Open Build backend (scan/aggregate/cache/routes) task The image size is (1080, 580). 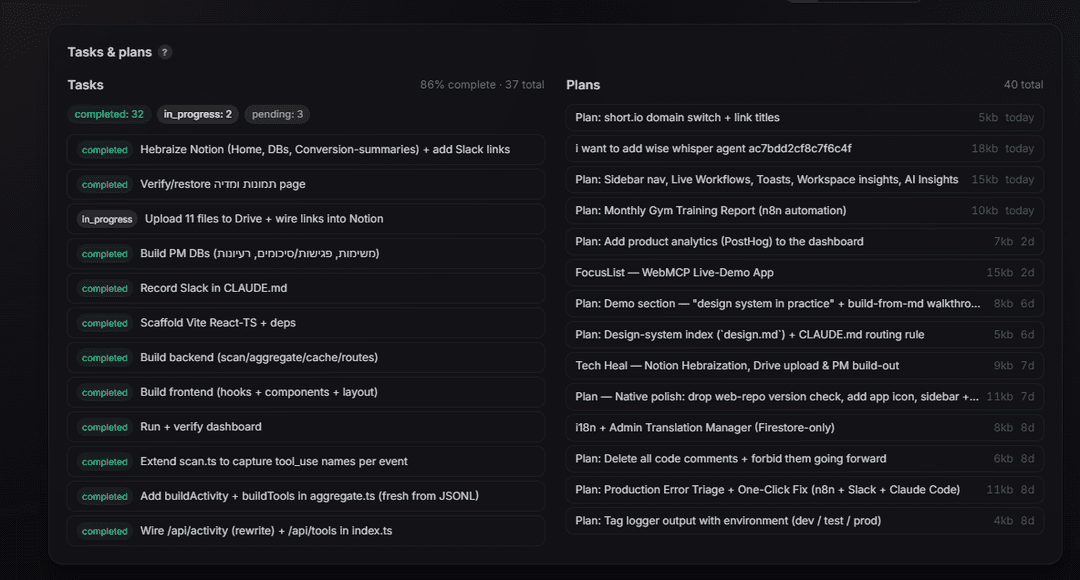(x=306, y=358)
